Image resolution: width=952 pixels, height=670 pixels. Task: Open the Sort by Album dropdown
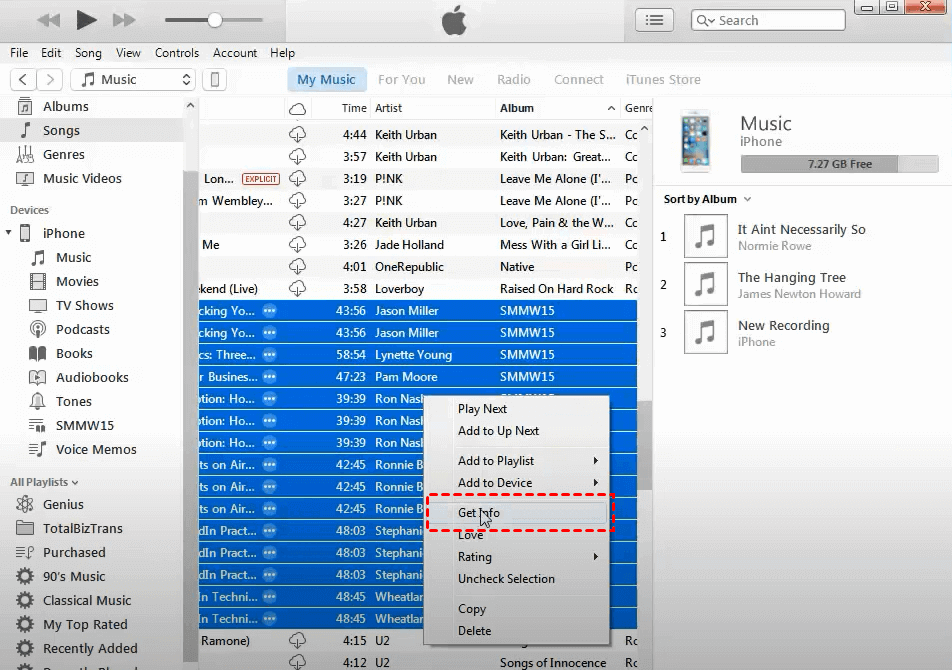point(707,200)
